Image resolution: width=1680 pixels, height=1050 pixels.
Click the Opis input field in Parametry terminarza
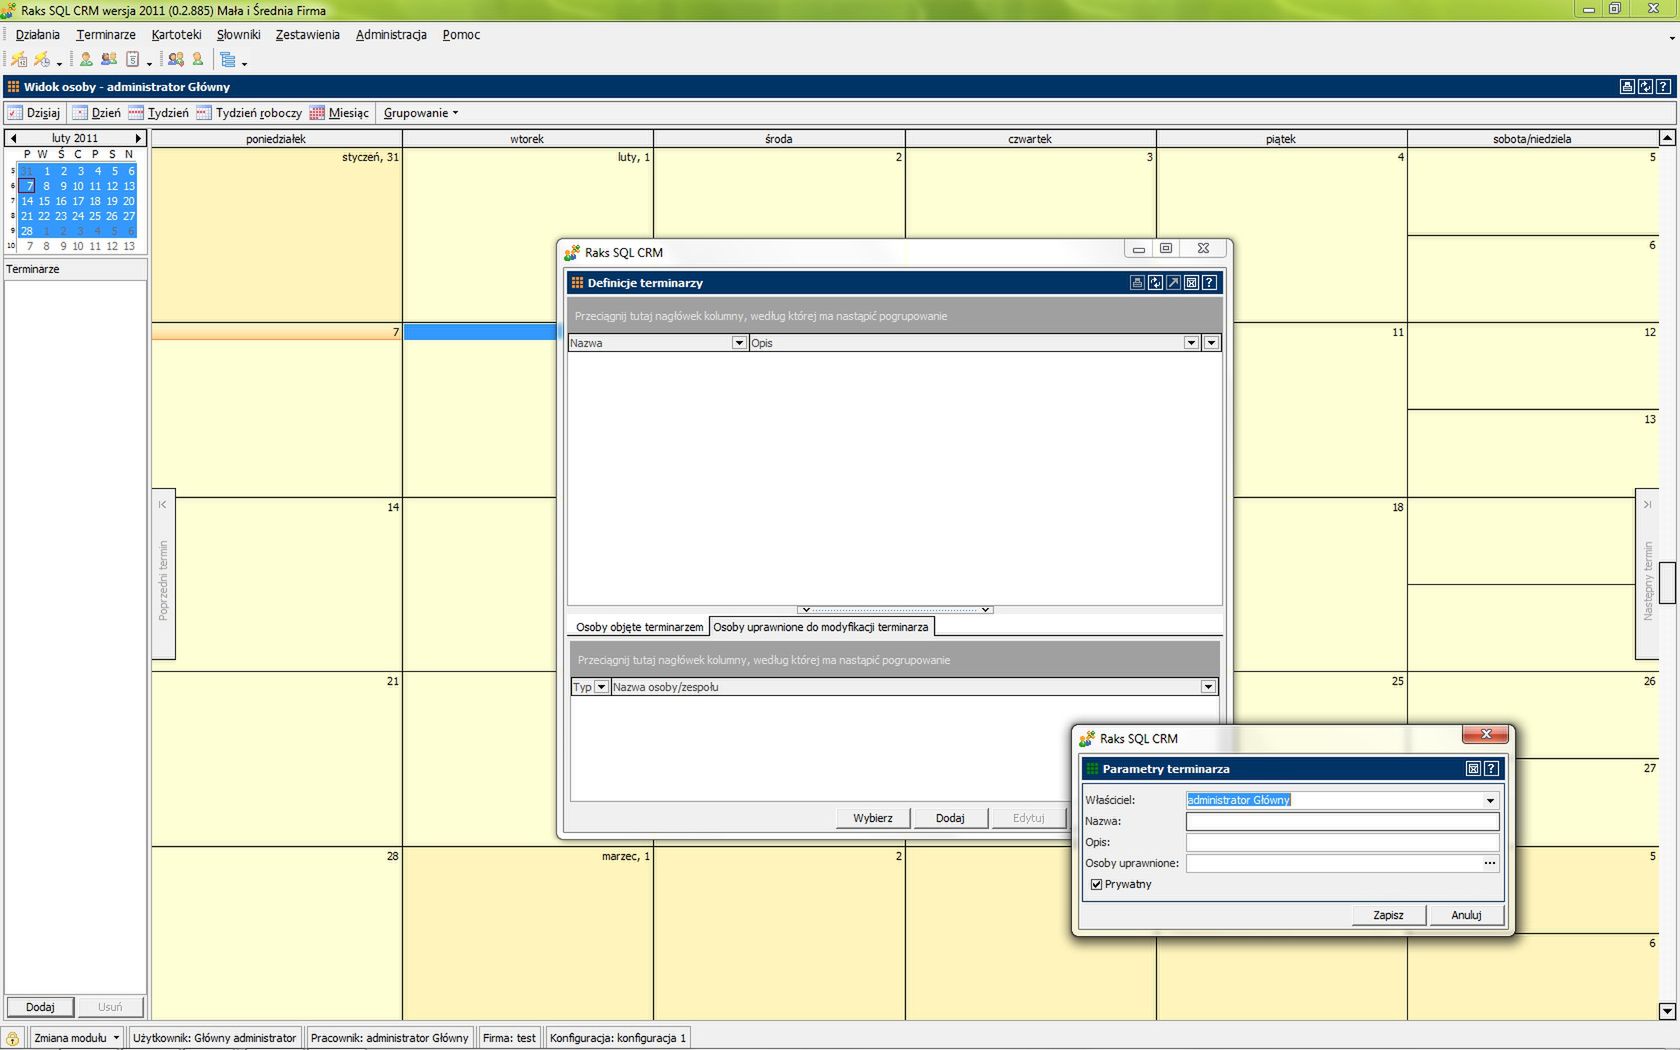pyautogui.click(x=1342, y=842)
